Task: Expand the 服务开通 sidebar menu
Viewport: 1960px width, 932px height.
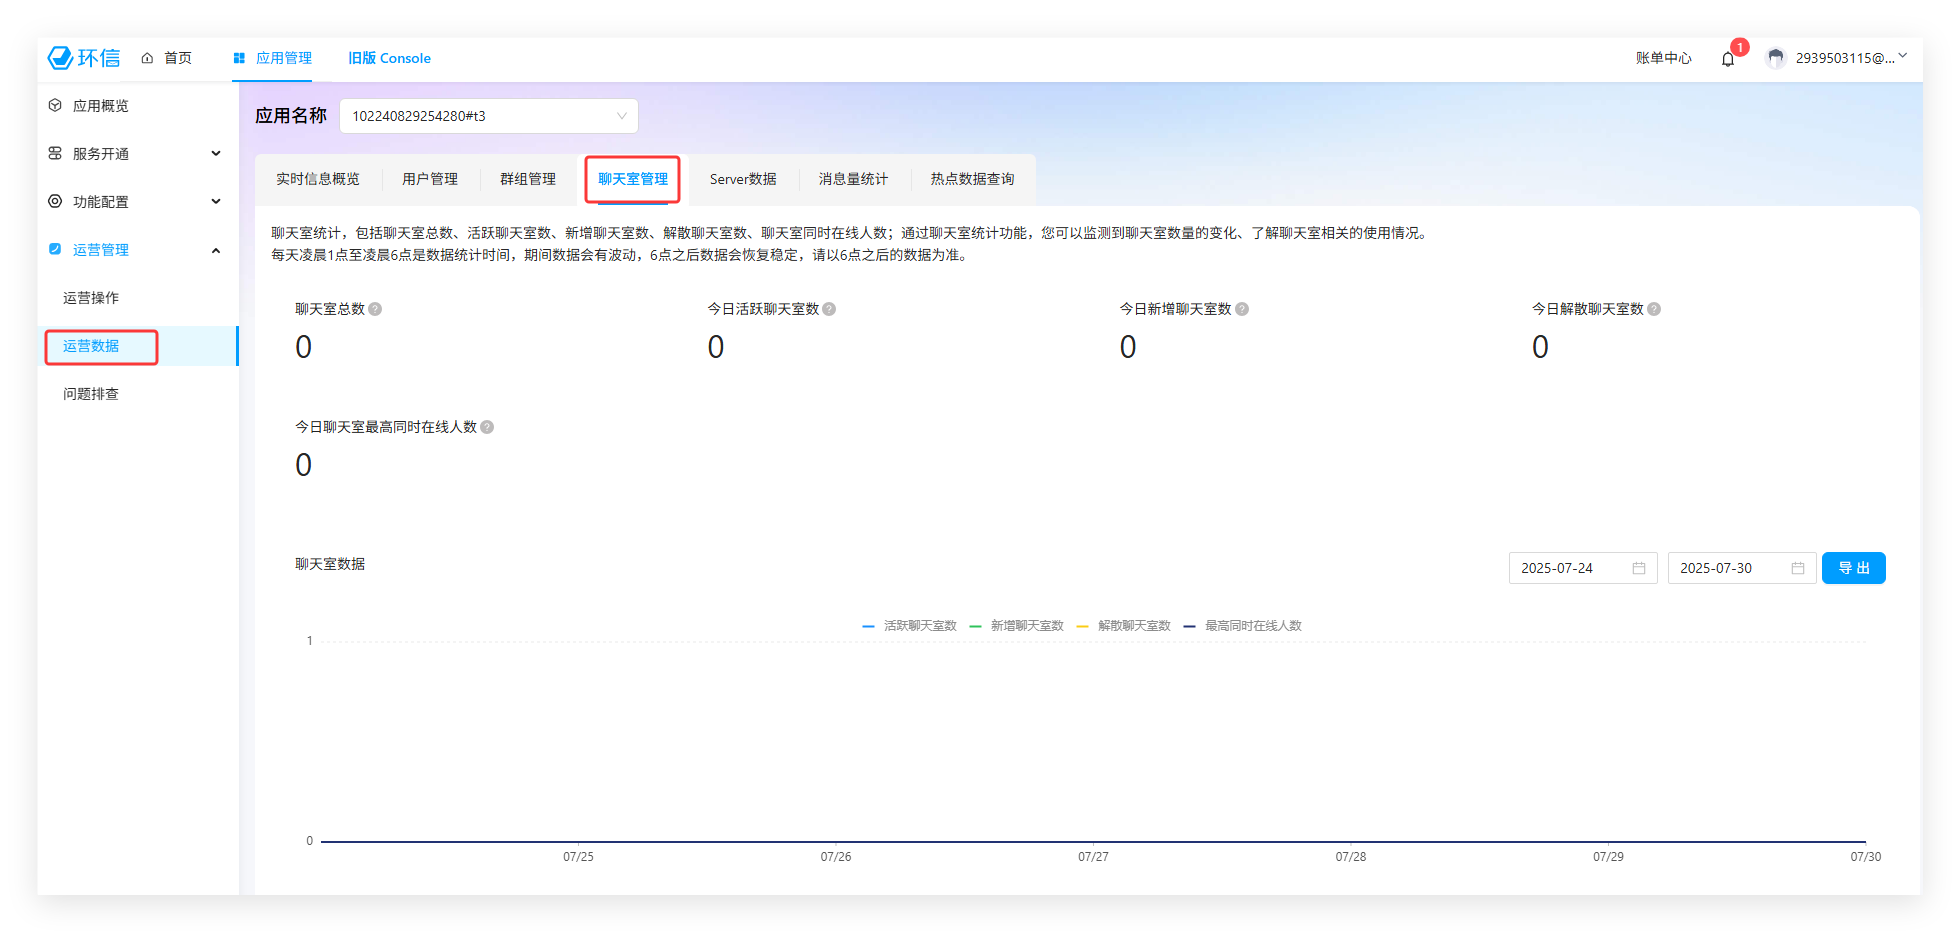Action: 135,154
